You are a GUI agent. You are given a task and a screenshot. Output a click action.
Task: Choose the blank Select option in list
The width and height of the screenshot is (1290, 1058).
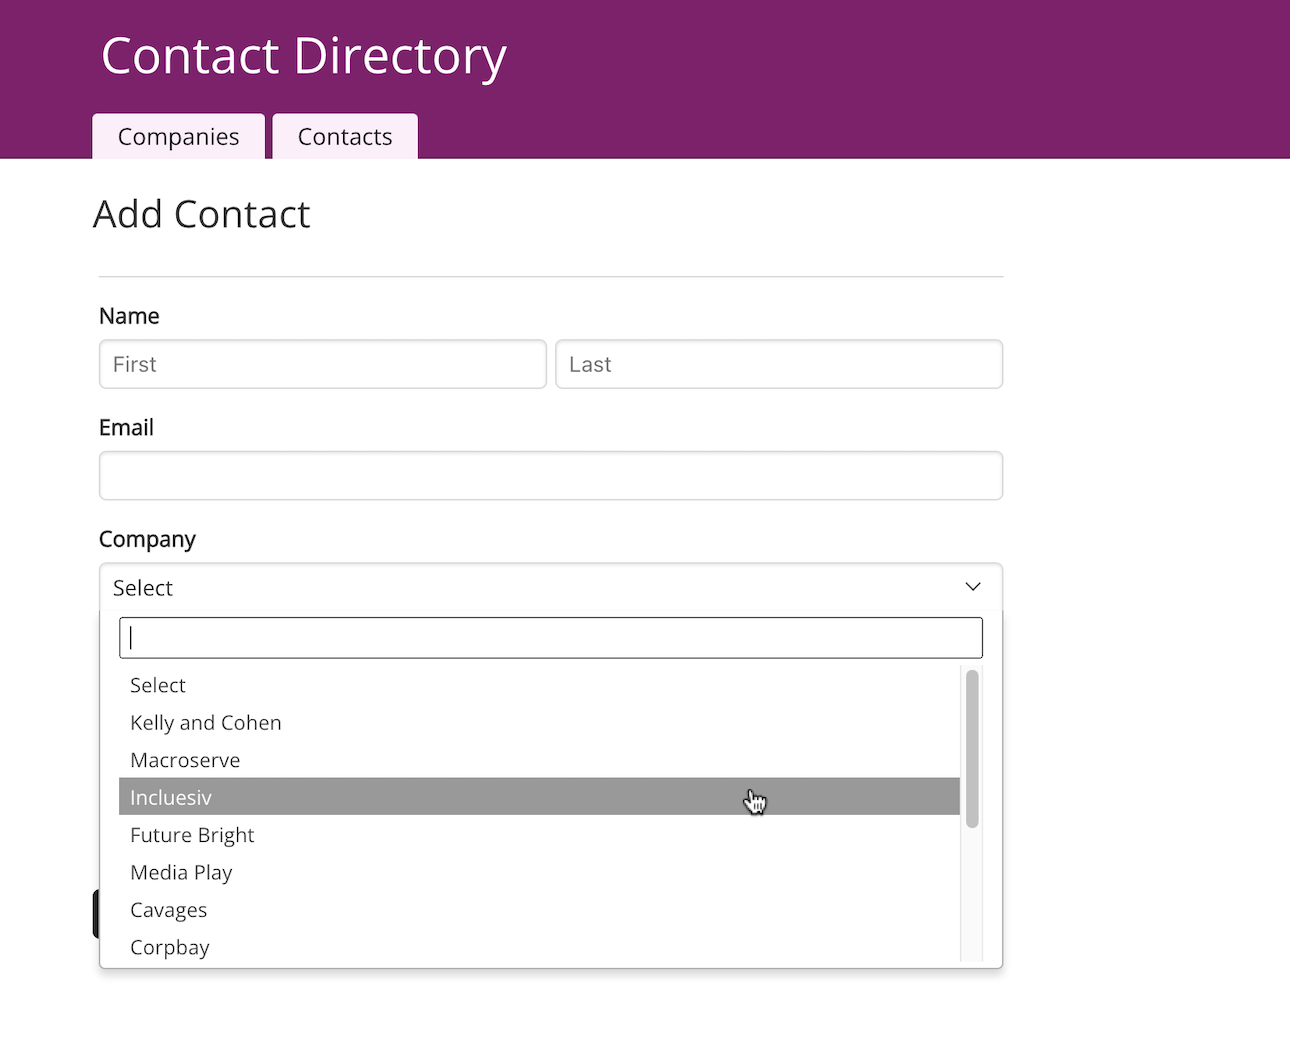click(158, 685)
